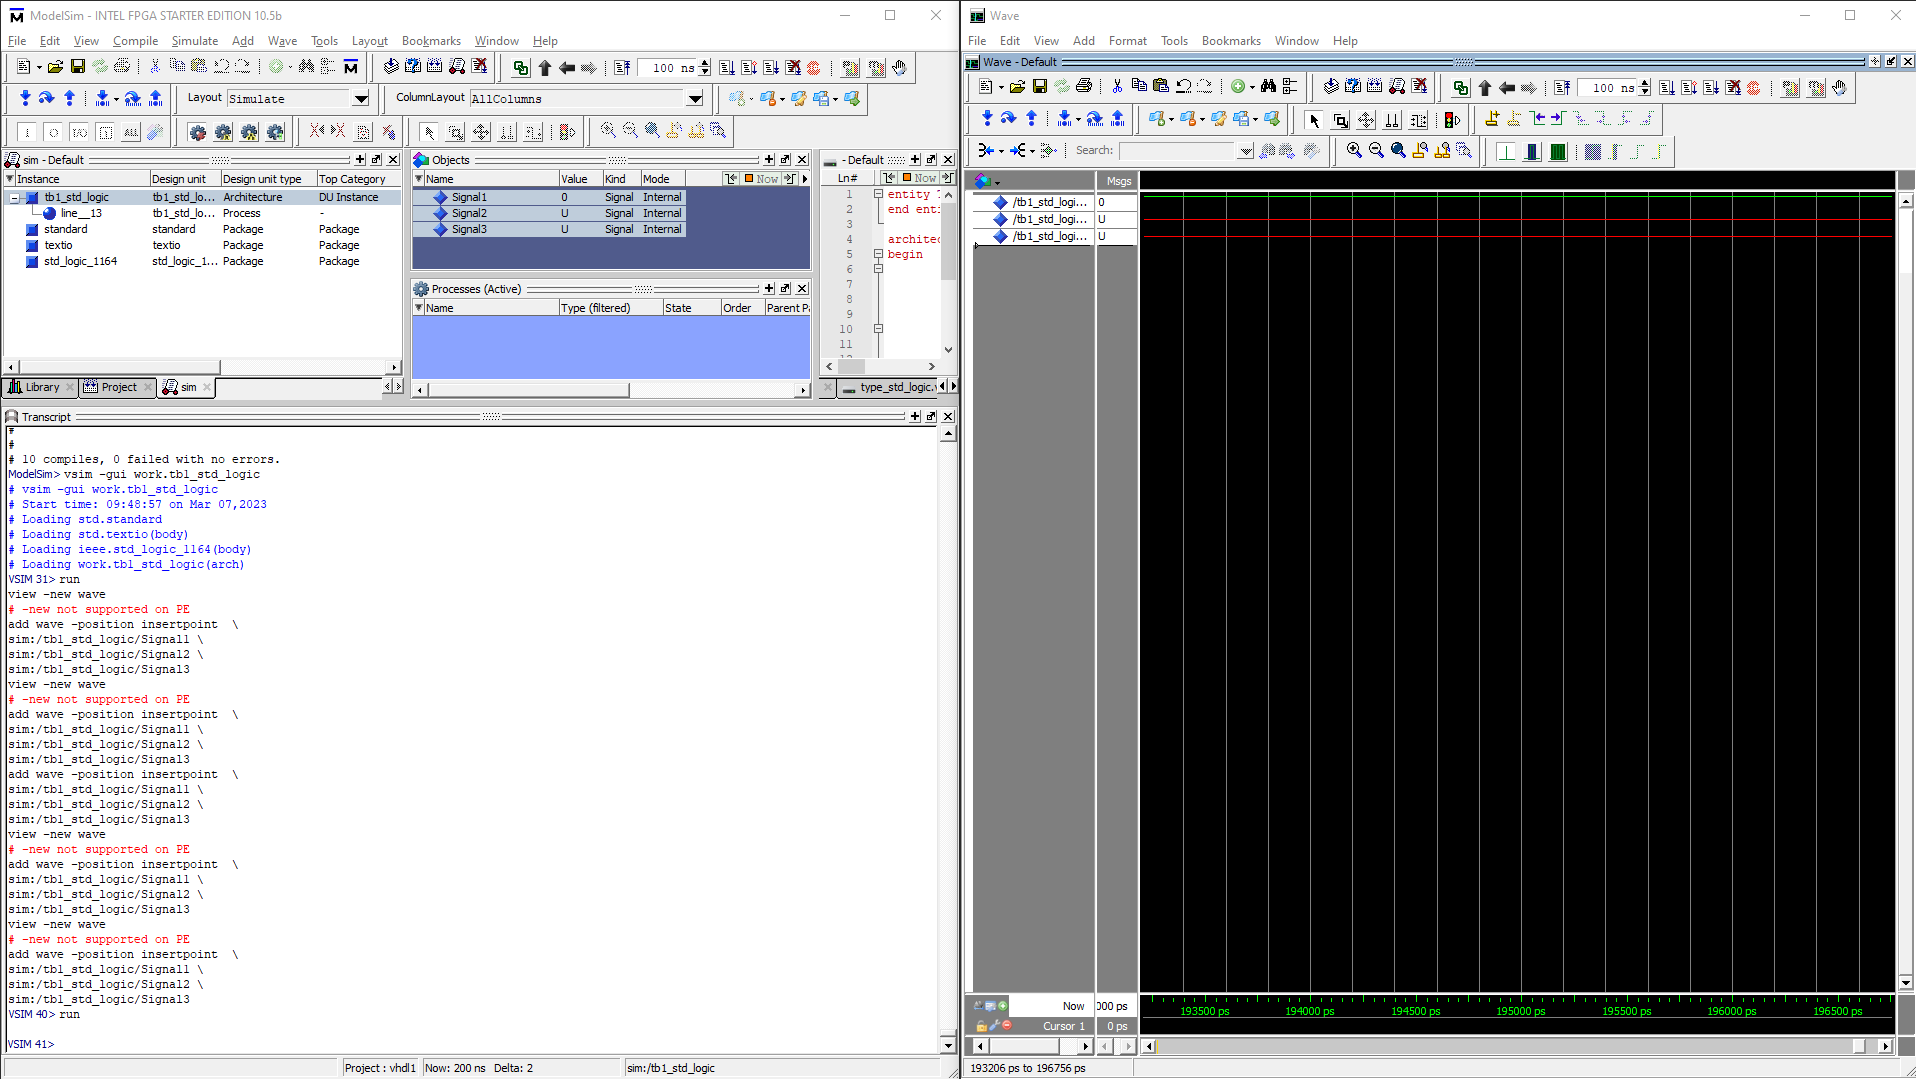Toggle the Now button in Objects panel header
The width and height of the screenshot is (1916, 1079).
coord(762,179)
